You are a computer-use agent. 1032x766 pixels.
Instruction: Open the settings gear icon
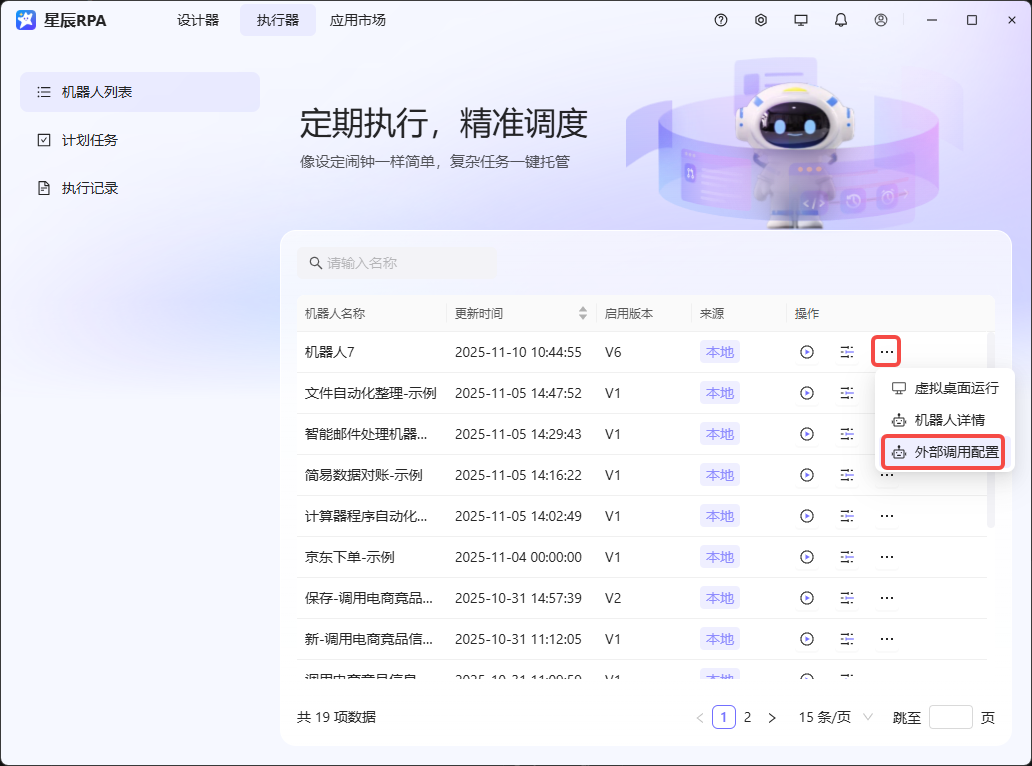pyautogui.click(x=761, y=19)
